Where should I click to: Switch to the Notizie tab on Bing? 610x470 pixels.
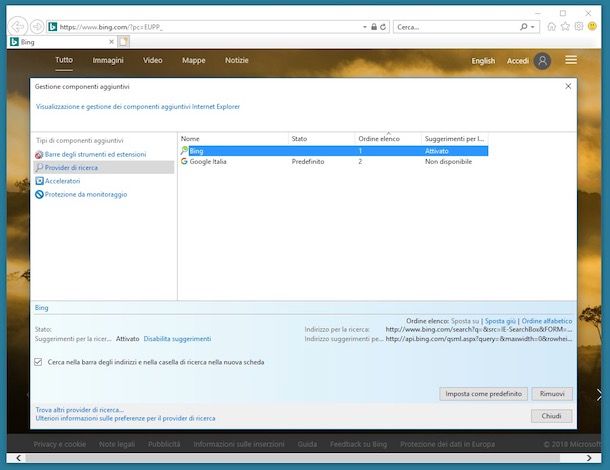coord(237,60)
